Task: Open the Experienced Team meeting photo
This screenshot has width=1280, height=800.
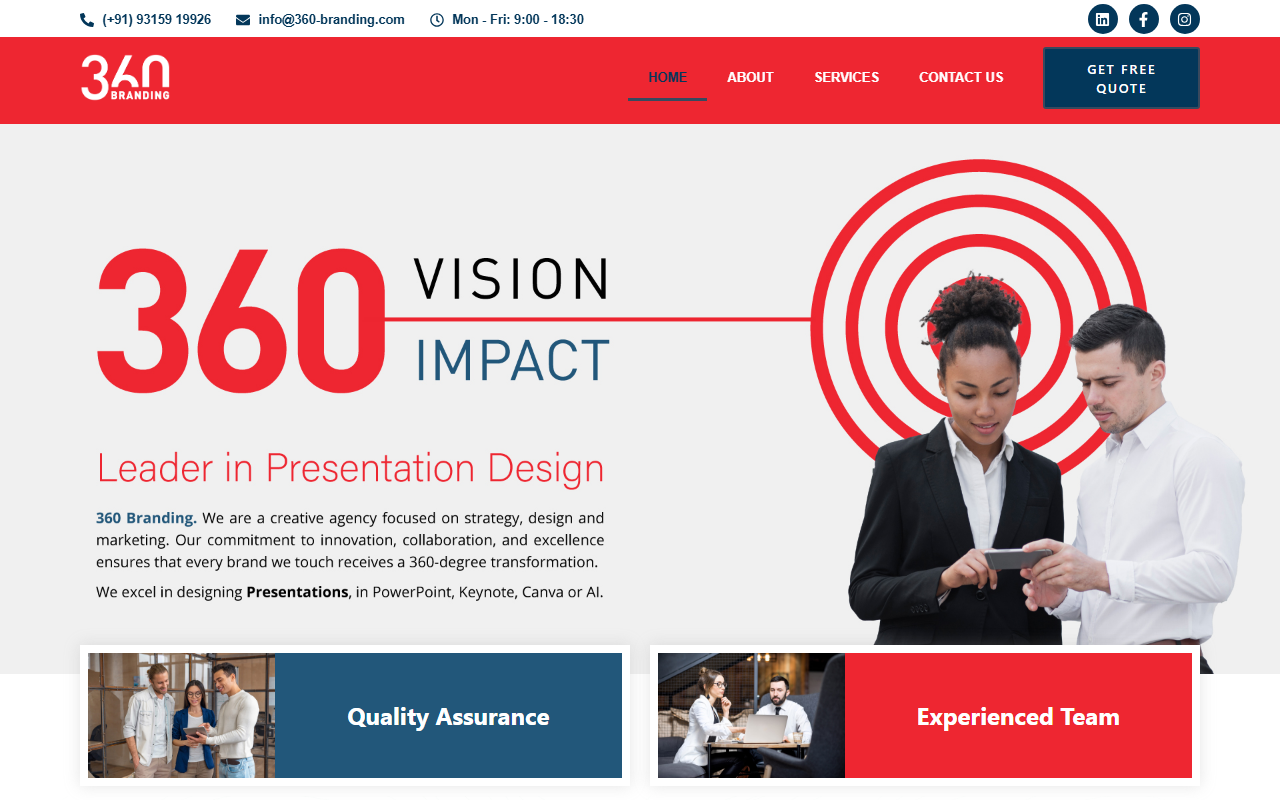Action: click(x=751, y=716)
